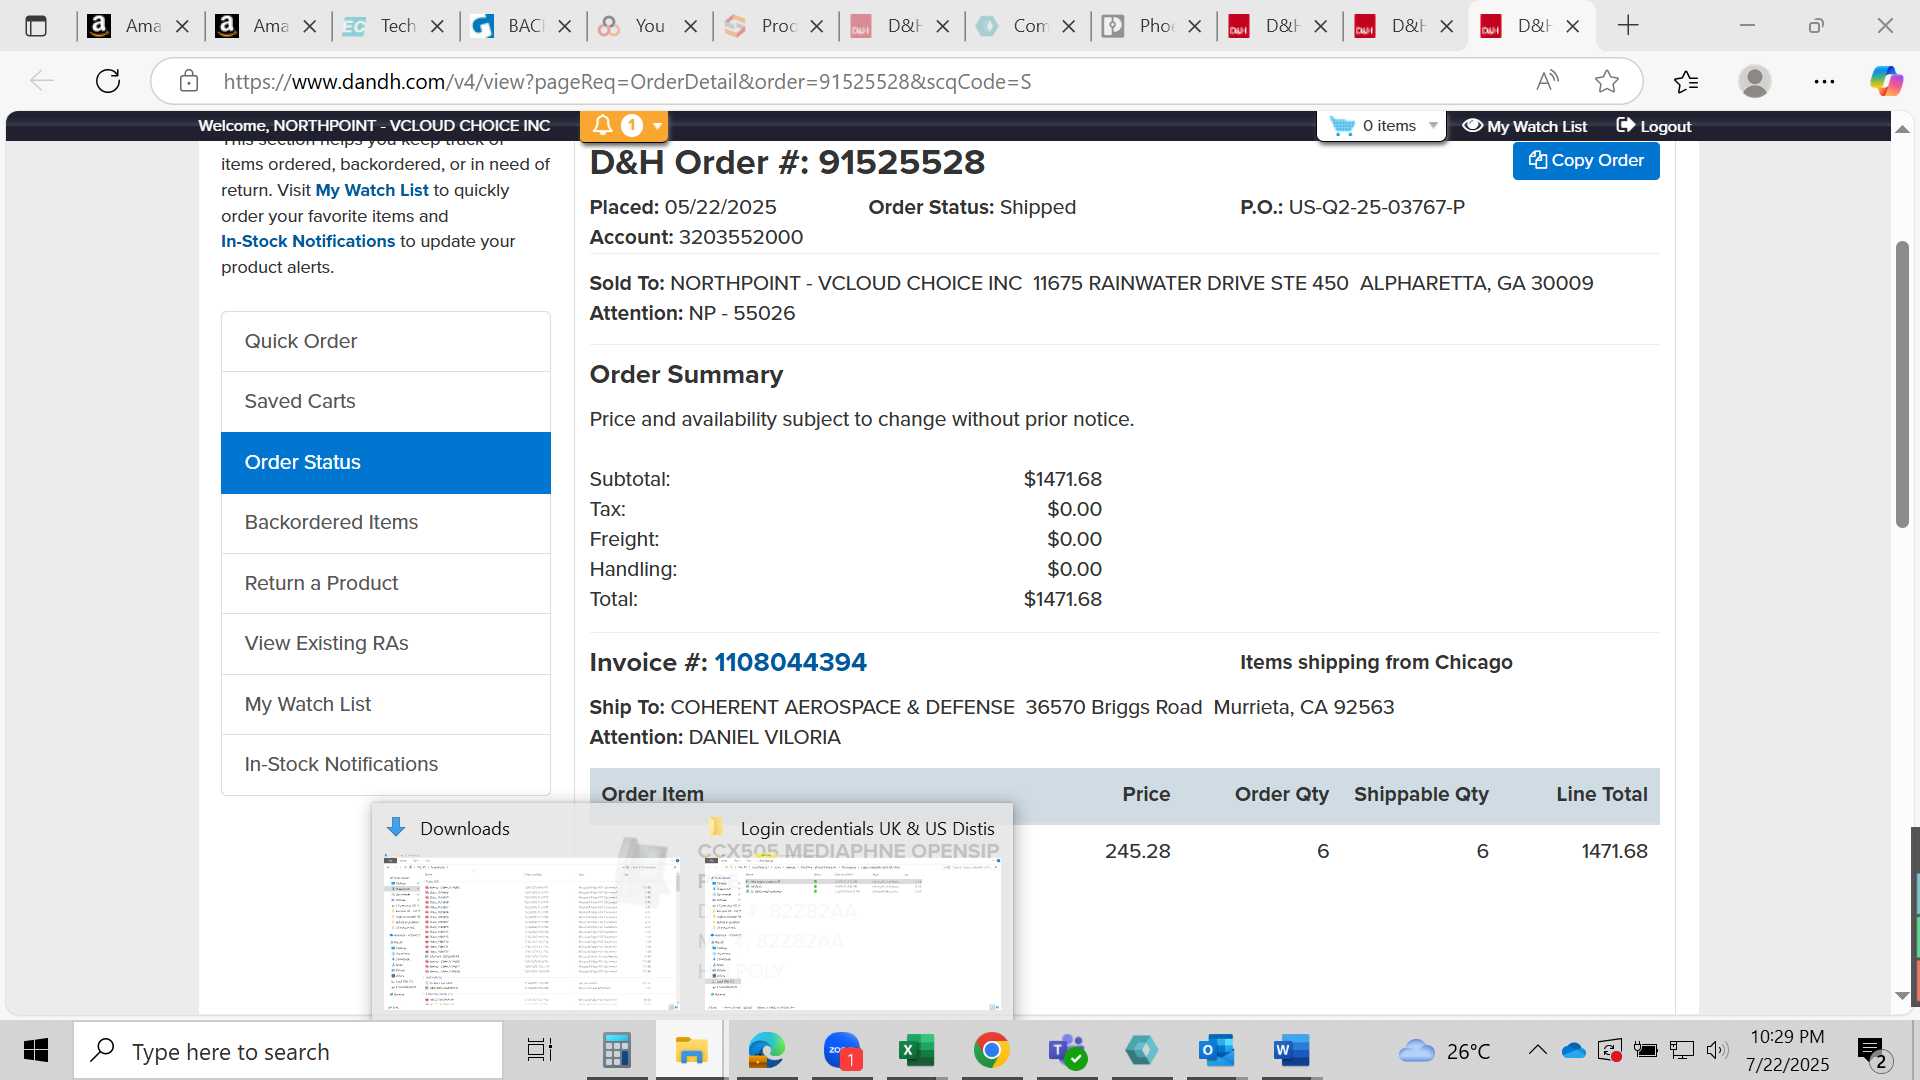Click the scrollbar down arrow
Image resolution: width=1920 pixels, height=1080 pixels.
[1902, 996]
